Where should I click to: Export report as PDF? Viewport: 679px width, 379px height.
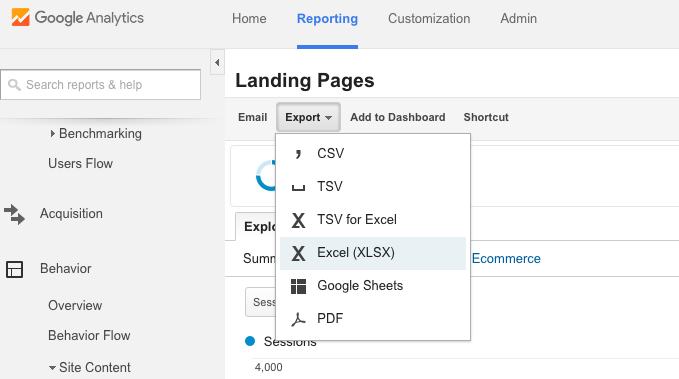click(x=373, y=319)
